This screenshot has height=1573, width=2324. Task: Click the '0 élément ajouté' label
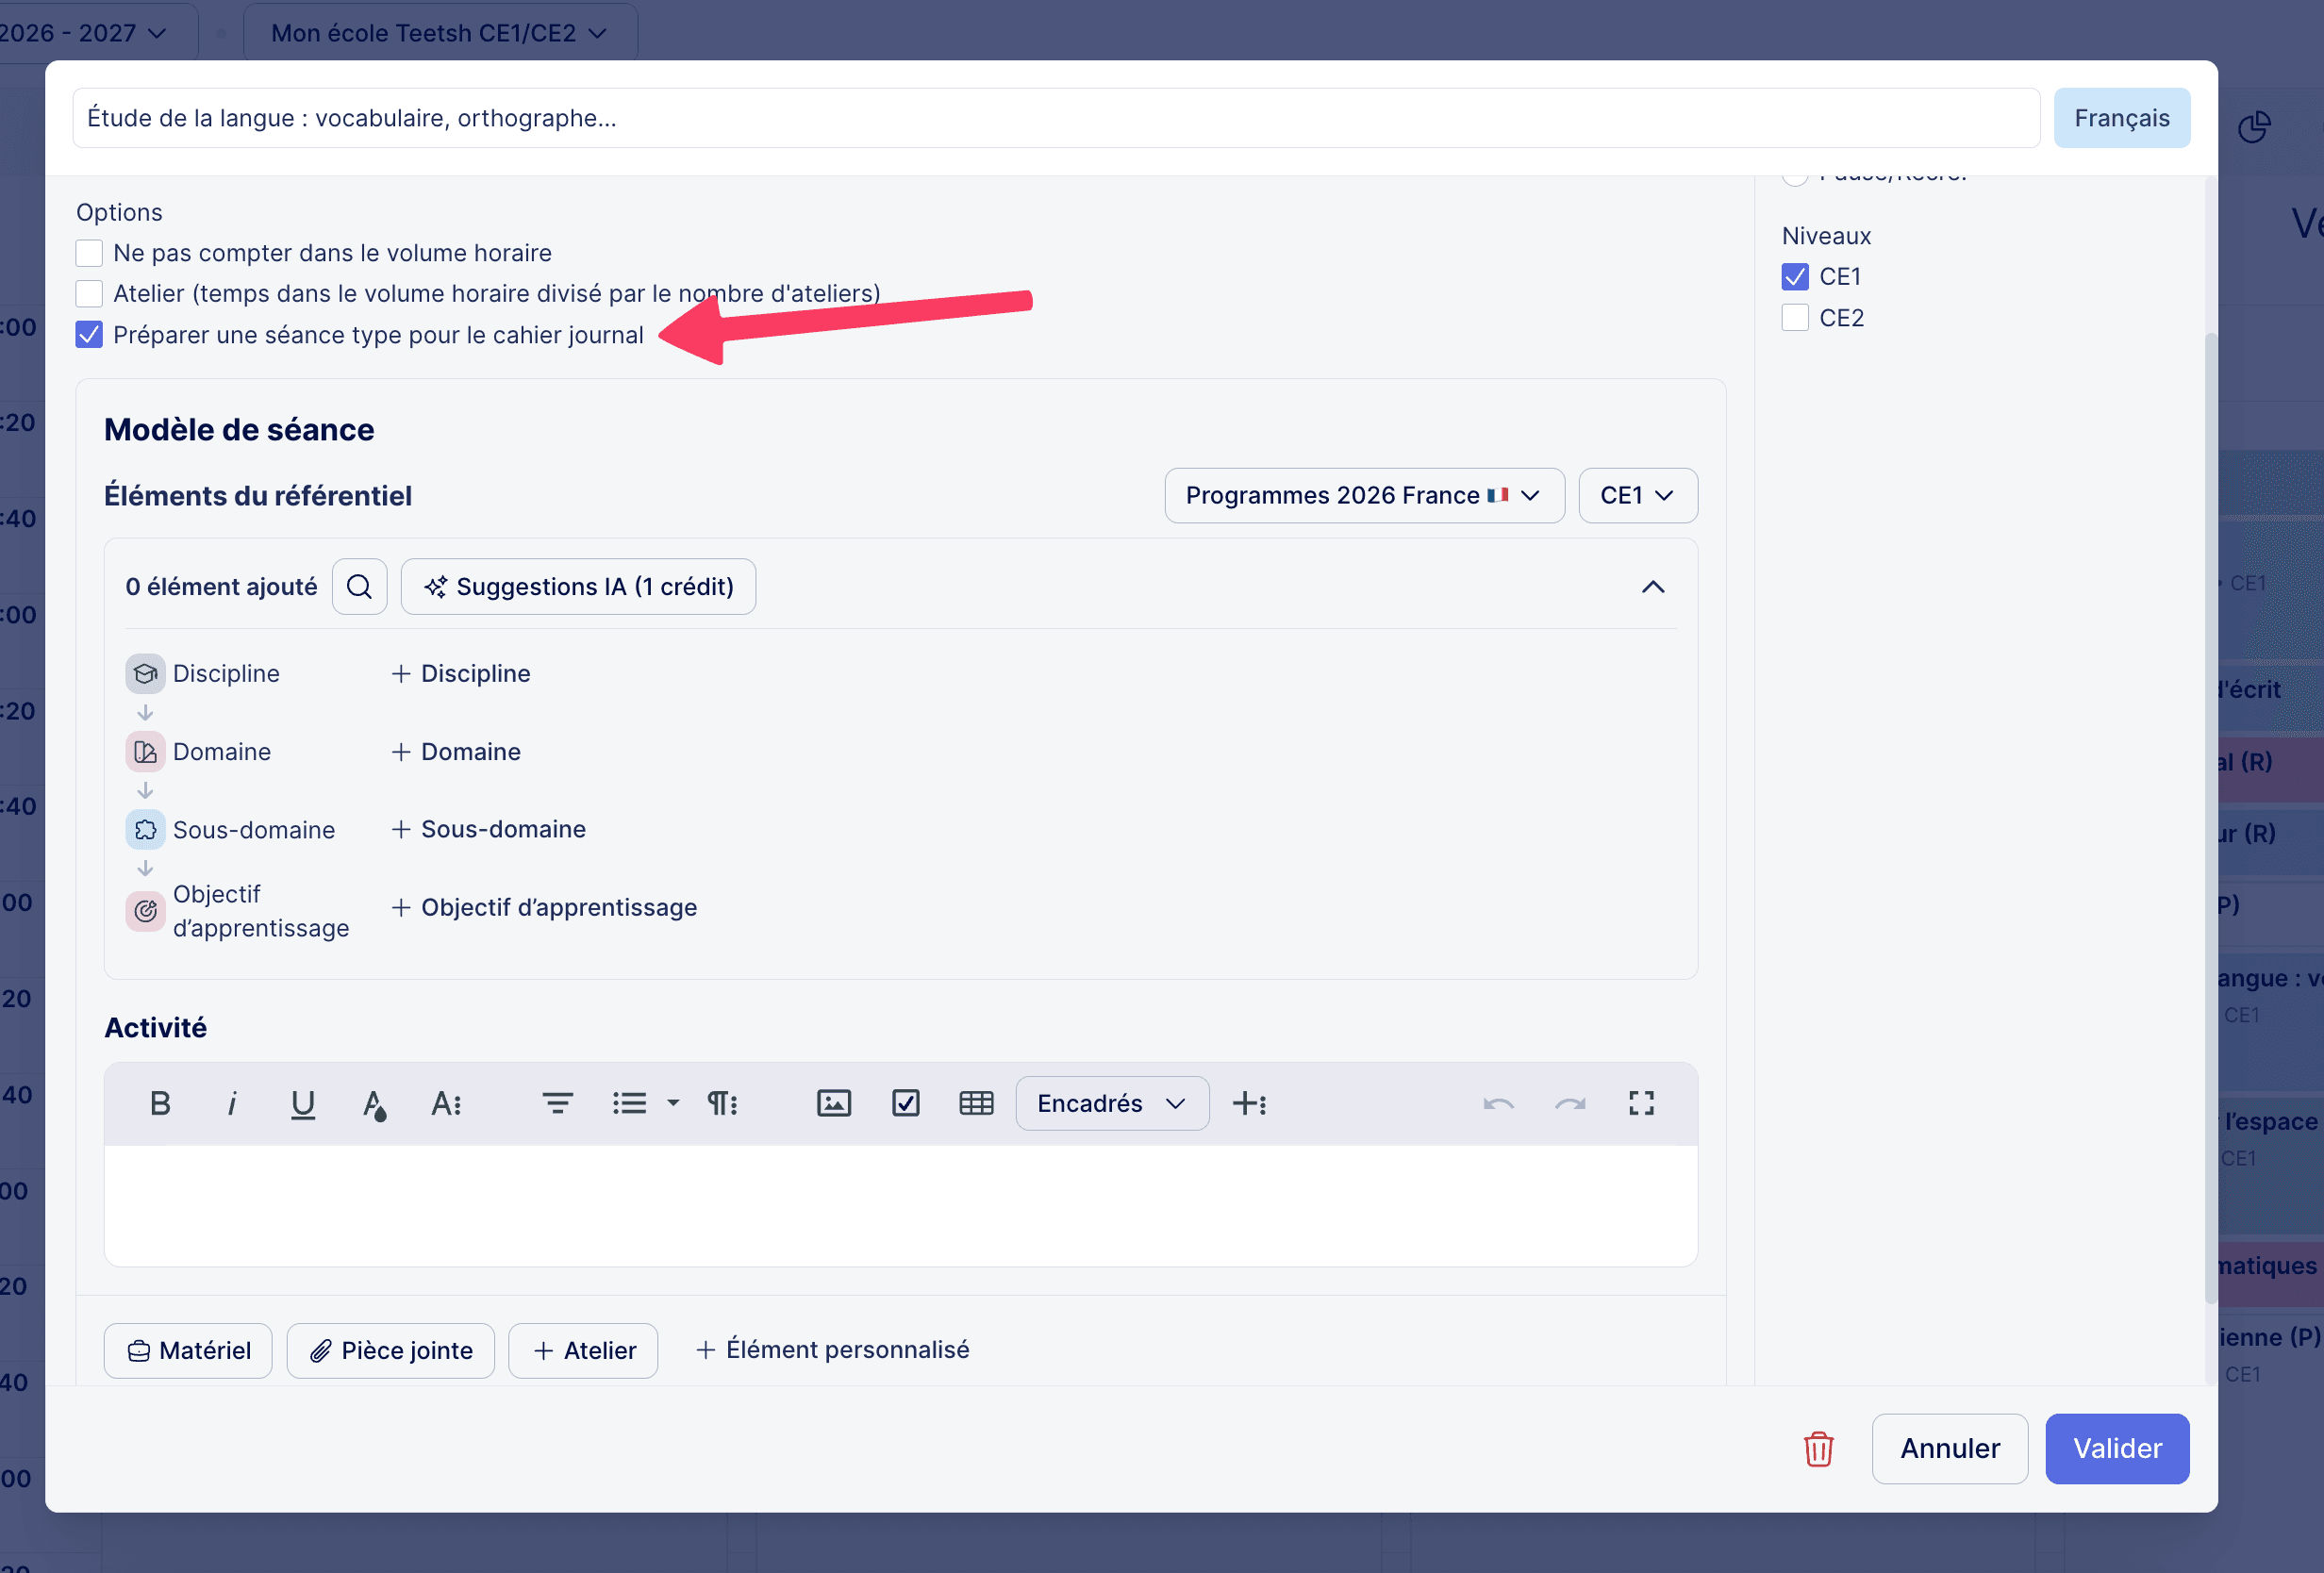221,587
